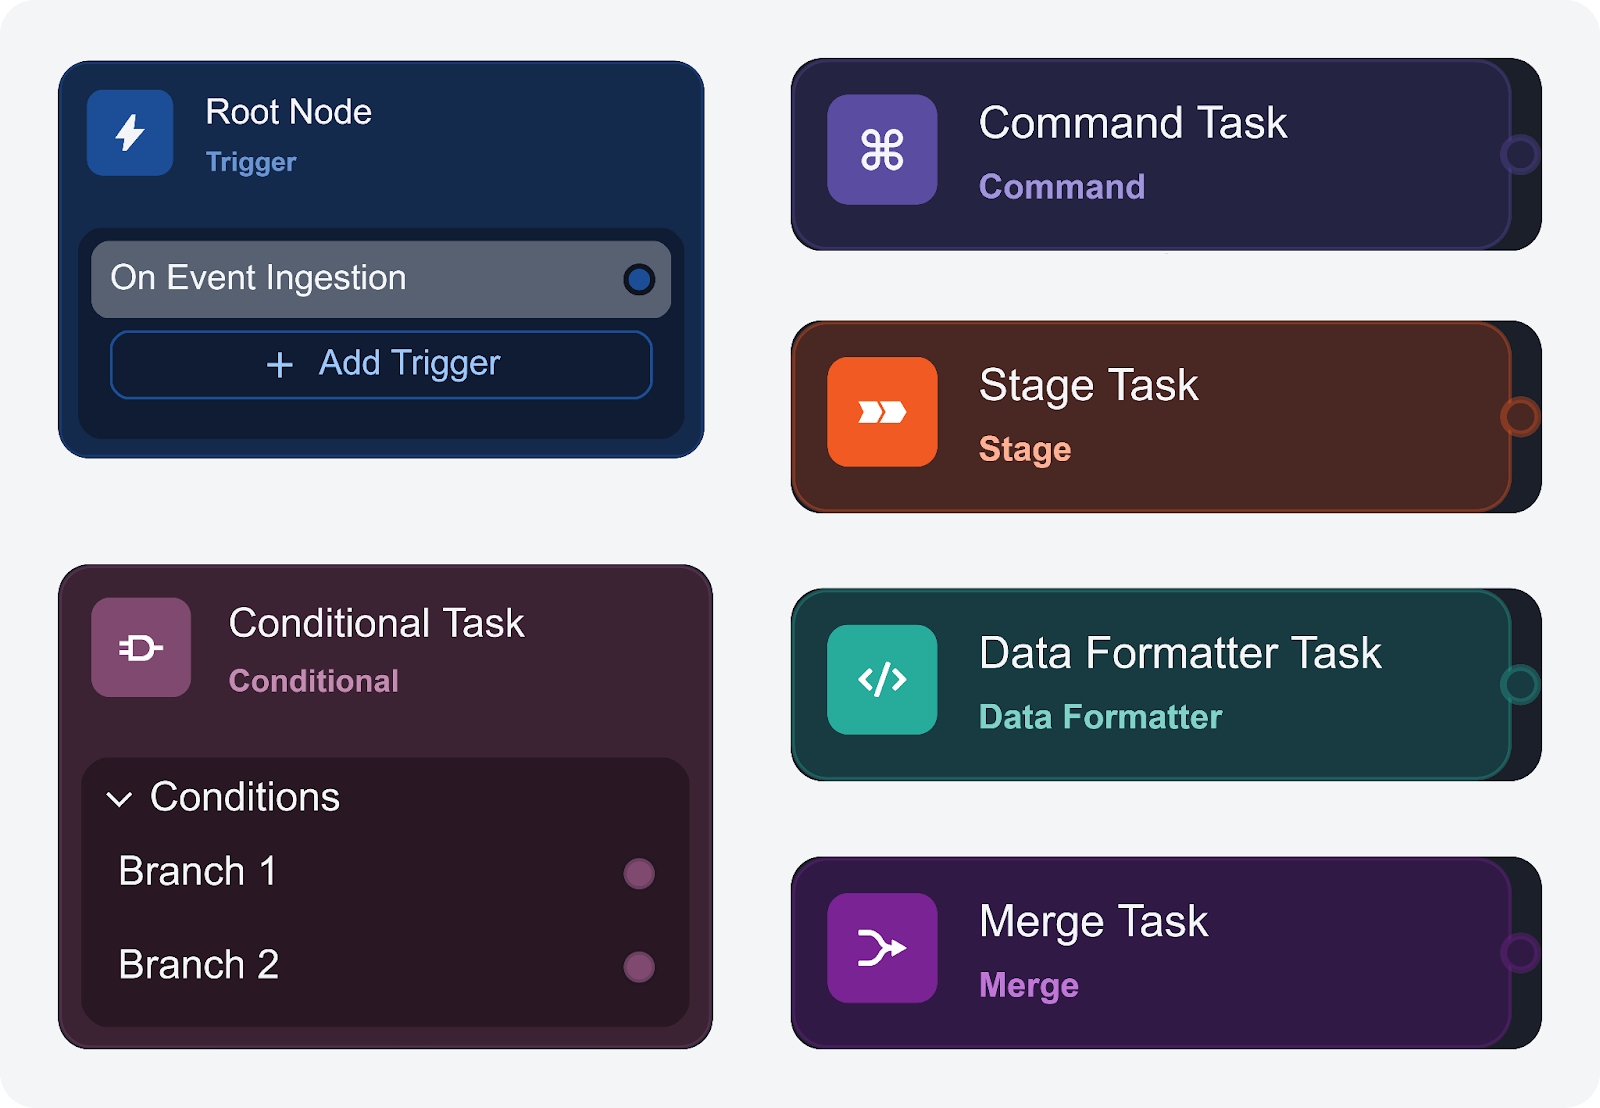Toggle the On Event Ingestion output port

click(639, 279)
